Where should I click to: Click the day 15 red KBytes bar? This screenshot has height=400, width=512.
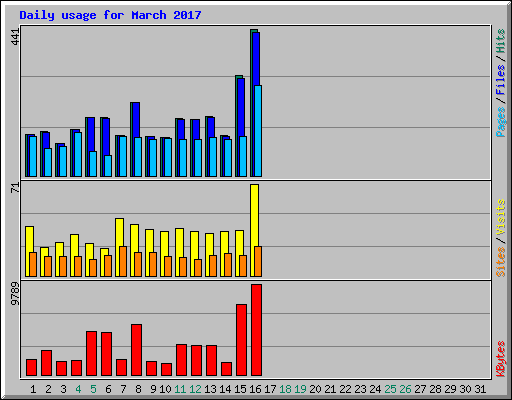click(241, 340)
